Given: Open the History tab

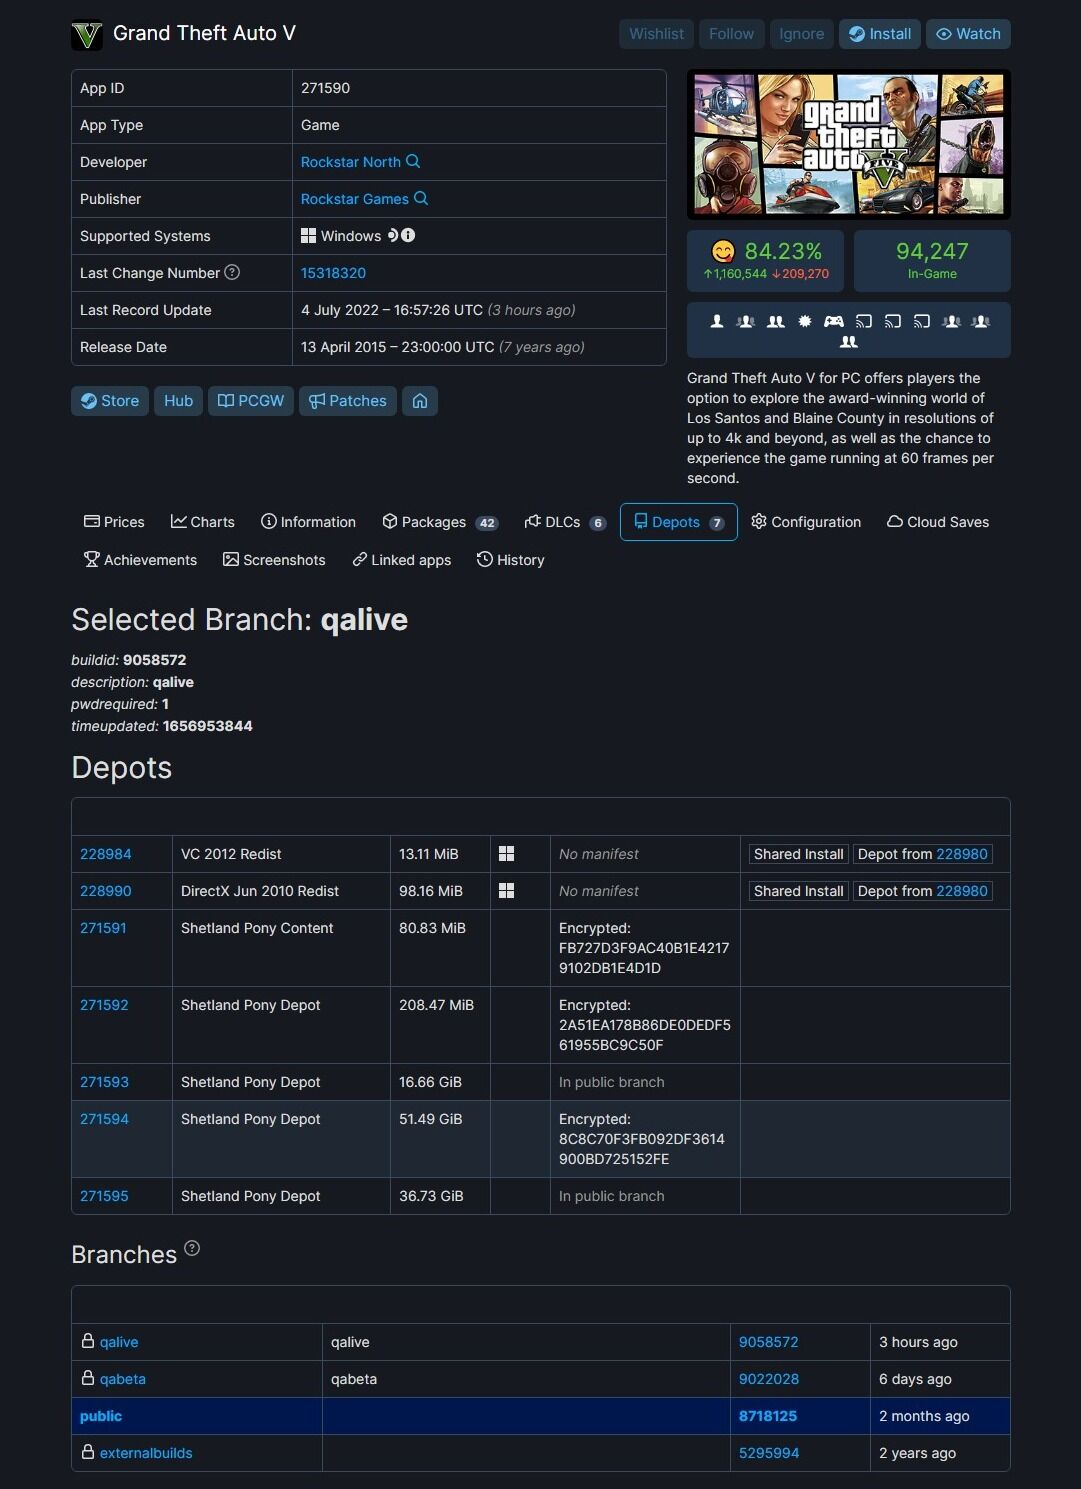Looking at the screenshot, I should tap(511, 560).
